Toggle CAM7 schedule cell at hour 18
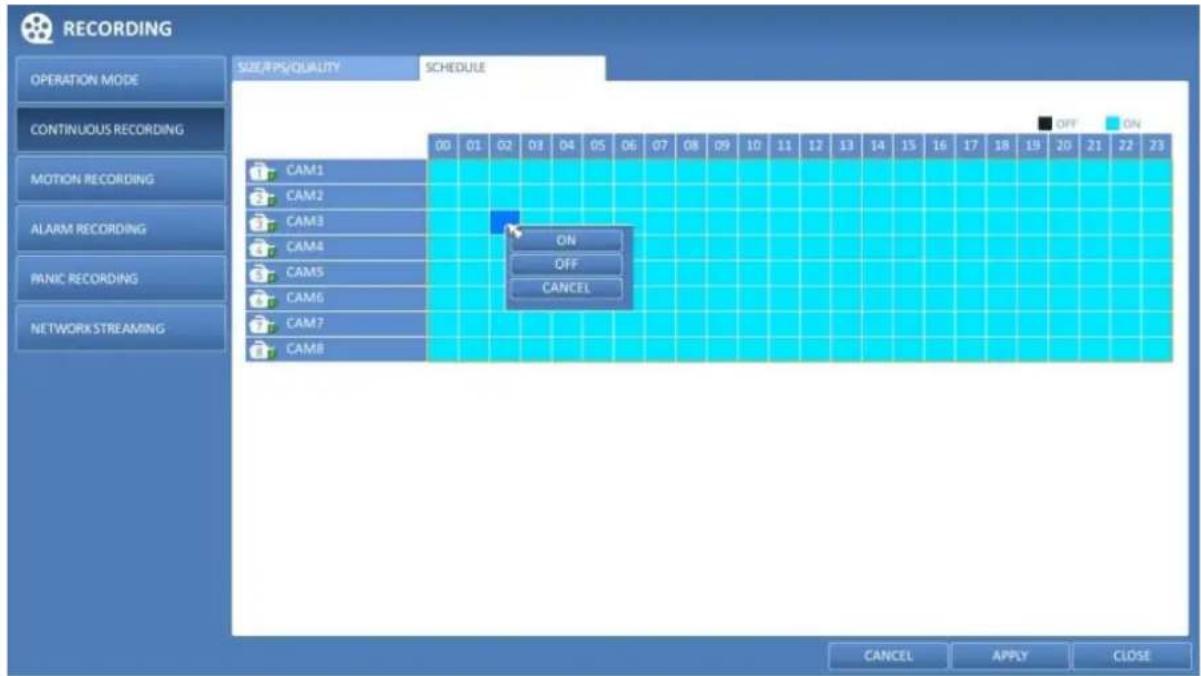This screenshot has width=1201, height=676. 1002,324
